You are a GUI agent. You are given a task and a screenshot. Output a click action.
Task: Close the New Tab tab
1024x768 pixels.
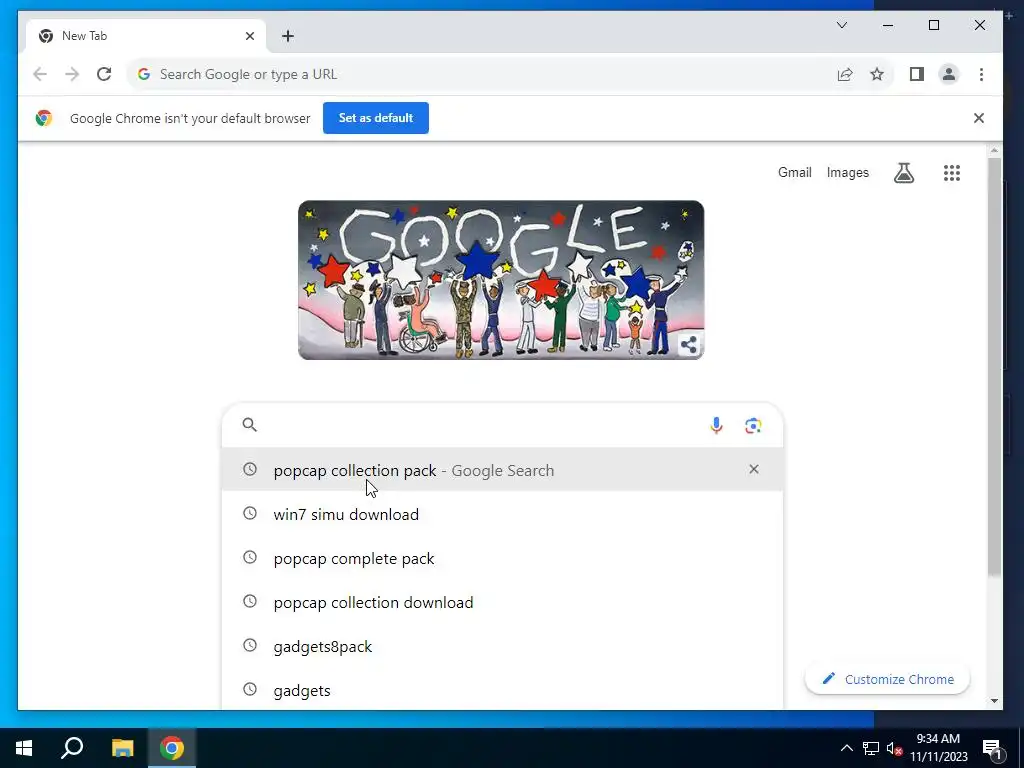click(249, 36)
